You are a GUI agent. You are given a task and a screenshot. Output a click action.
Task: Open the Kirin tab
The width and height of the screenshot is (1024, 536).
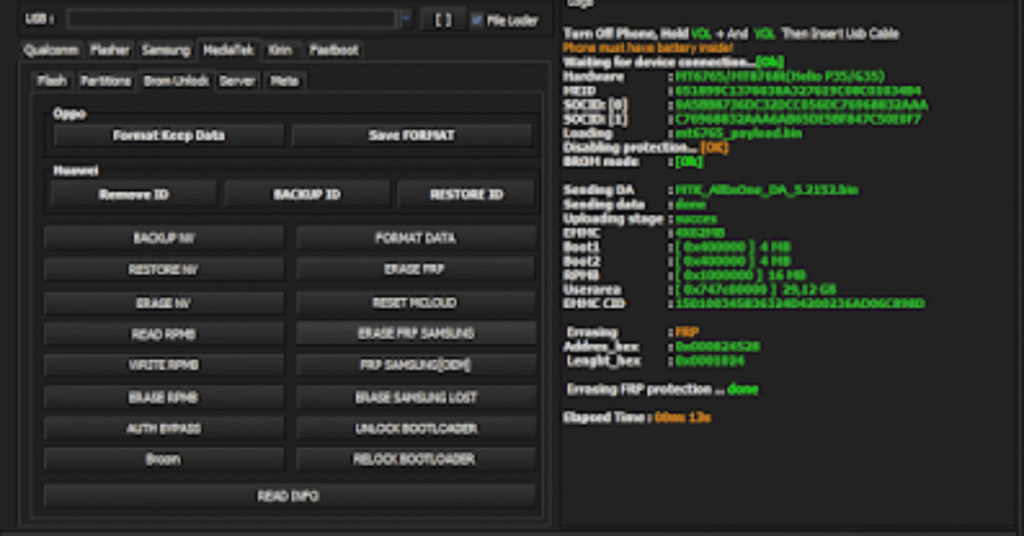pyautogui.click(x=280, y=50)
